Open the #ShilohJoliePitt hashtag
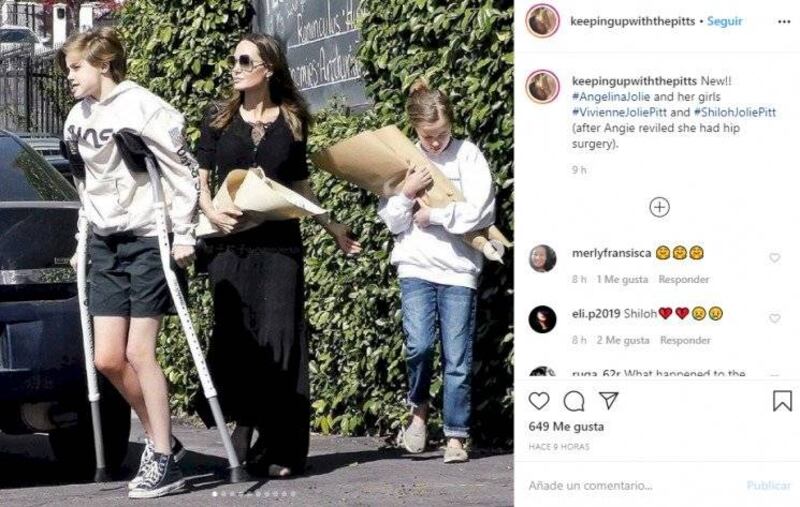Screen dimensions: 800x507 coord(735,112)
